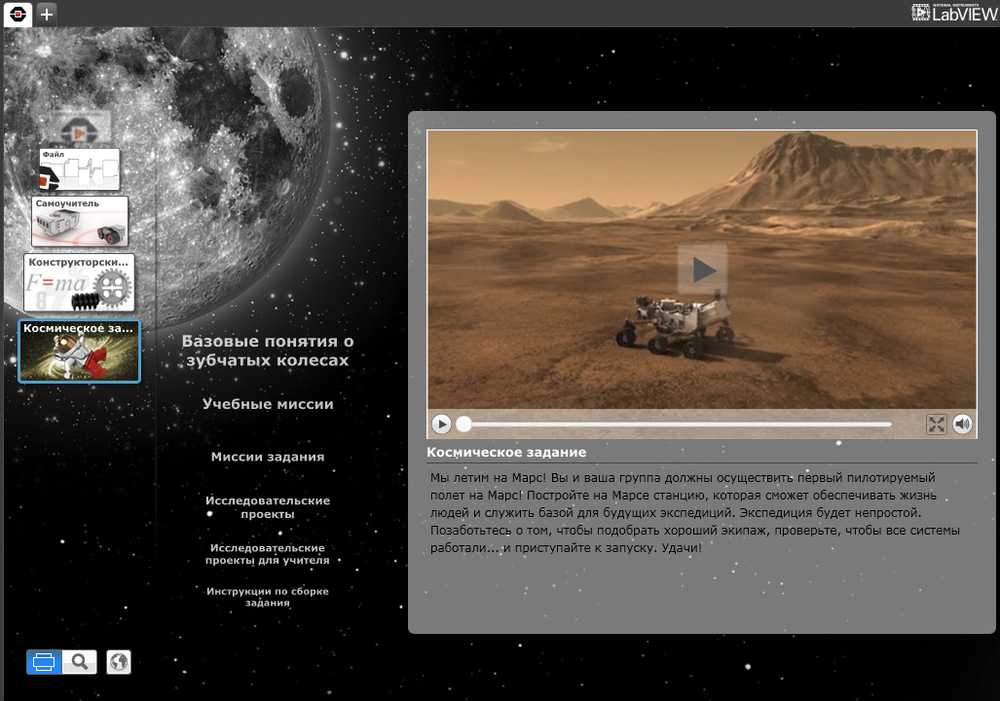
Task: Select the lobby overview view button
Action: [44, 662]
